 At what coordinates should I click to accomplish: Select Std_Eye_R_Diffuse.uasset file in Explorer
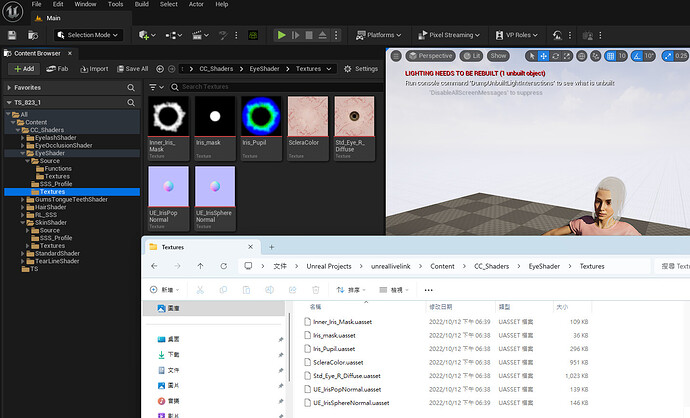coord(346,376)
